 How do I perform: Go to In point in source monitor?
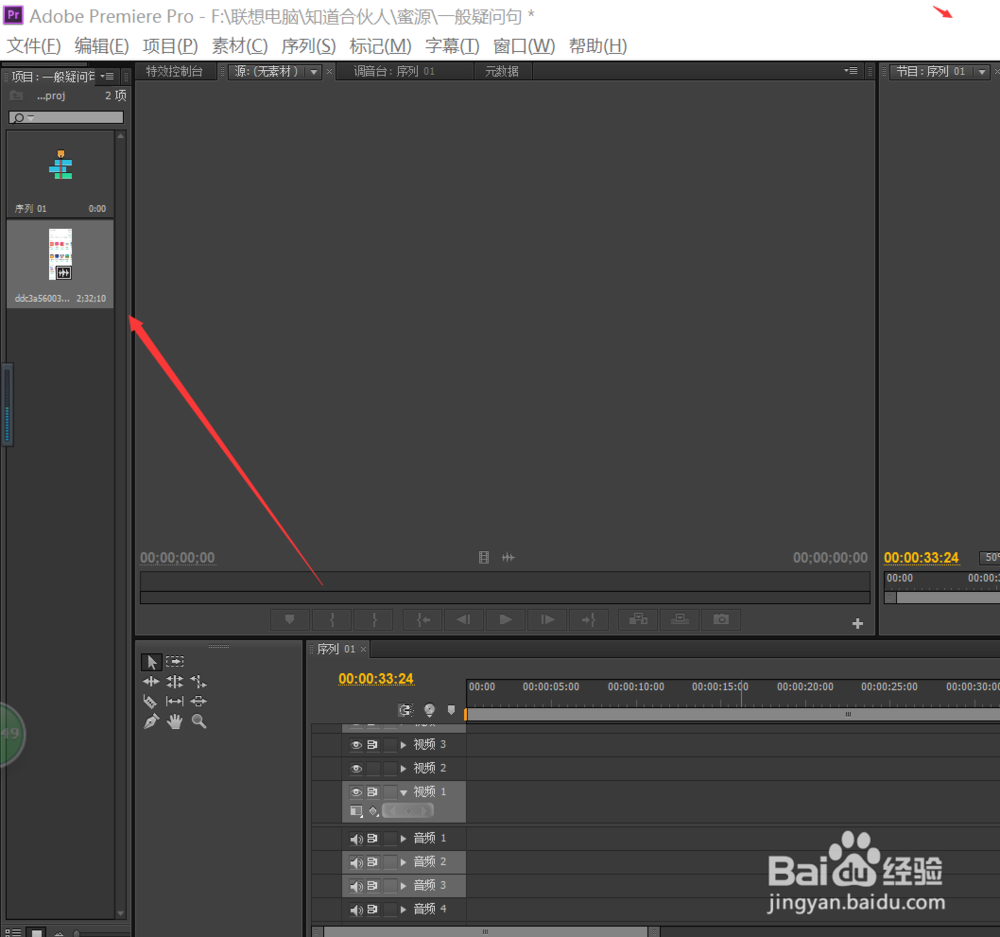(x=423, y=619)
